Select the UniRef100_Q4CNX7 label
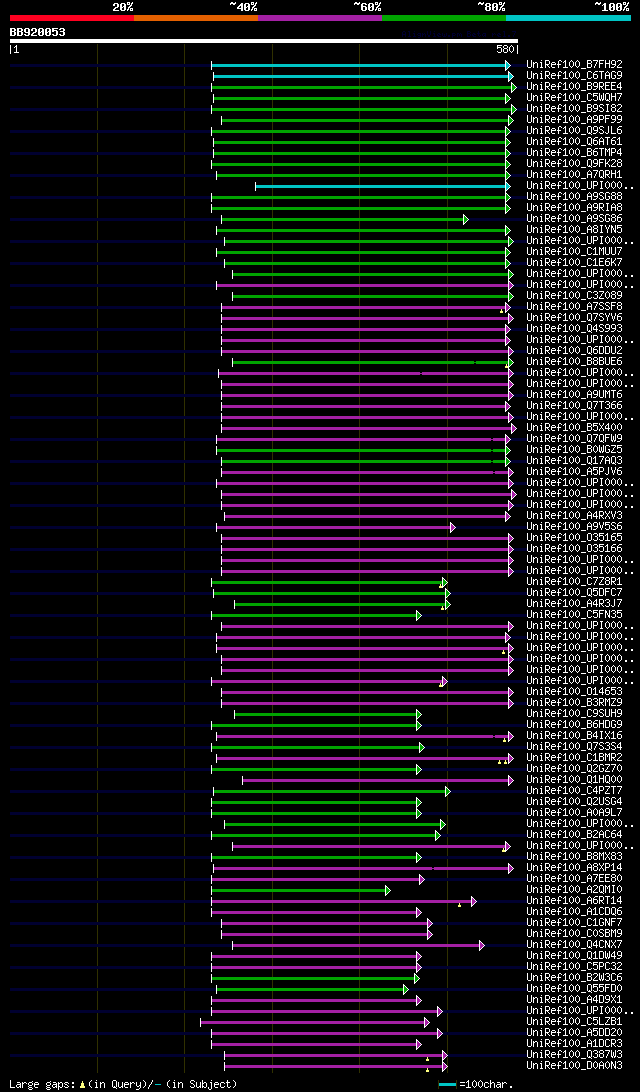 coord(575,944)
